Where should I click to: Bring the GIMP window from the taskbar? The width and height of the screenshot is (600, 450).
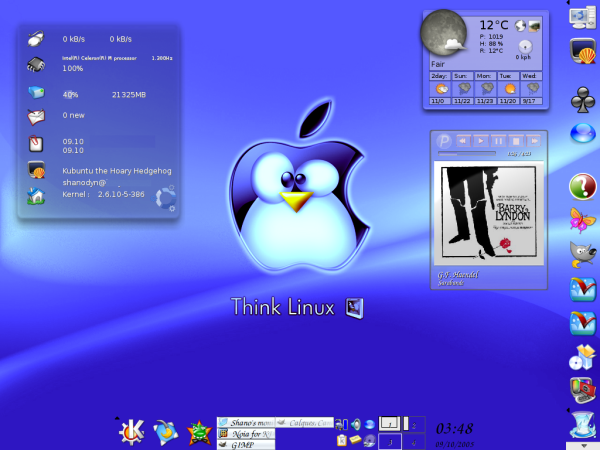click(246, 445)
